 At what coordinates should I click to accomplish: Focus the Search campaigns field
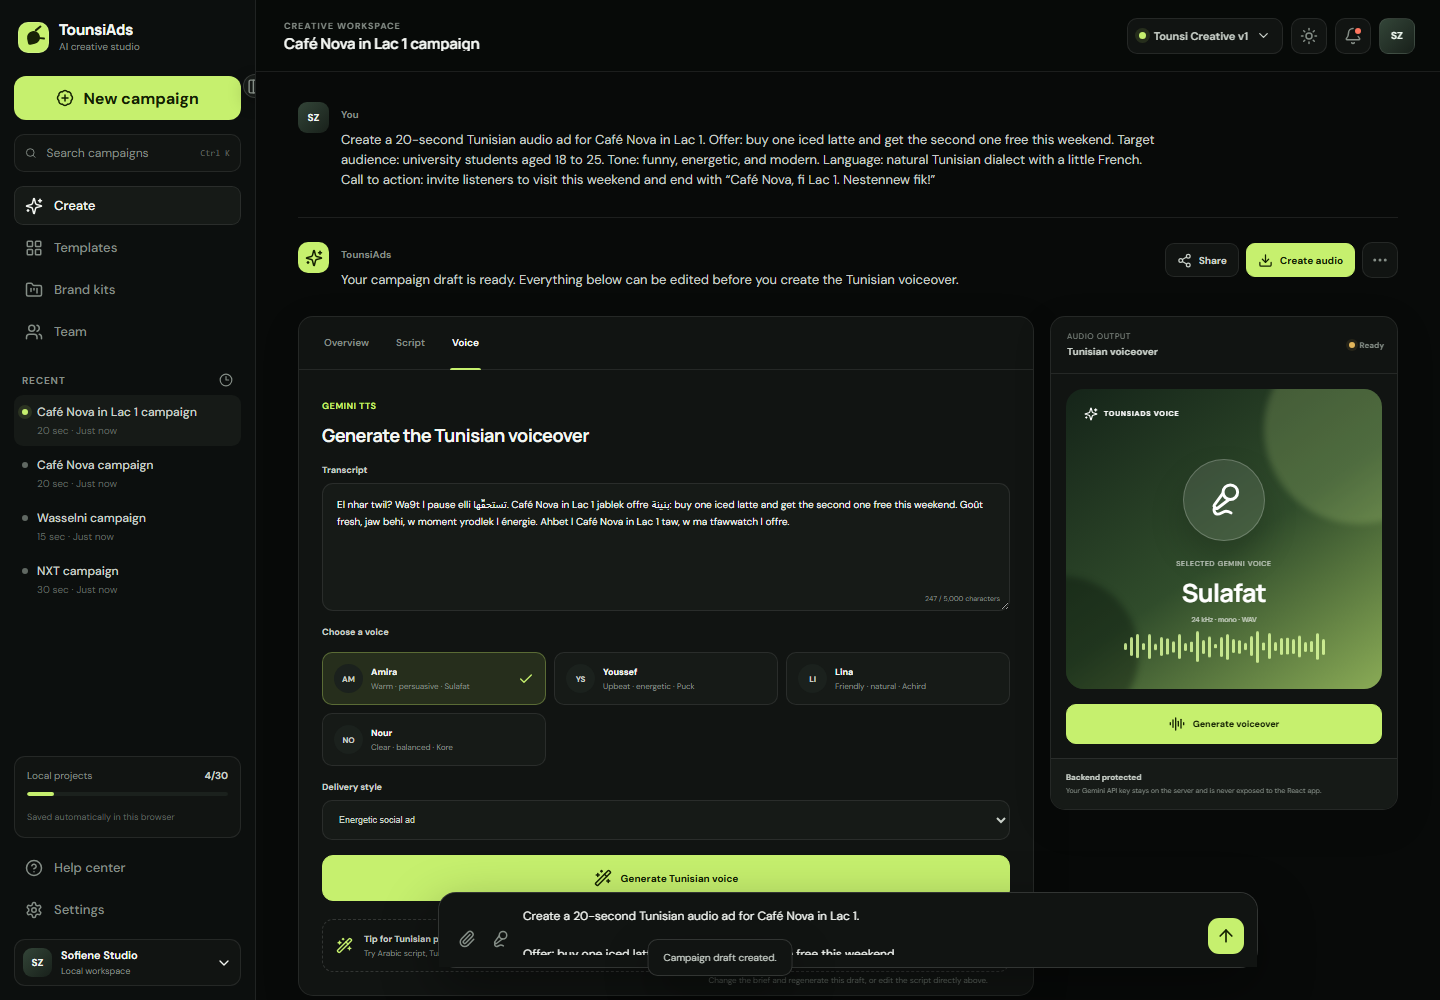(128, 153)
